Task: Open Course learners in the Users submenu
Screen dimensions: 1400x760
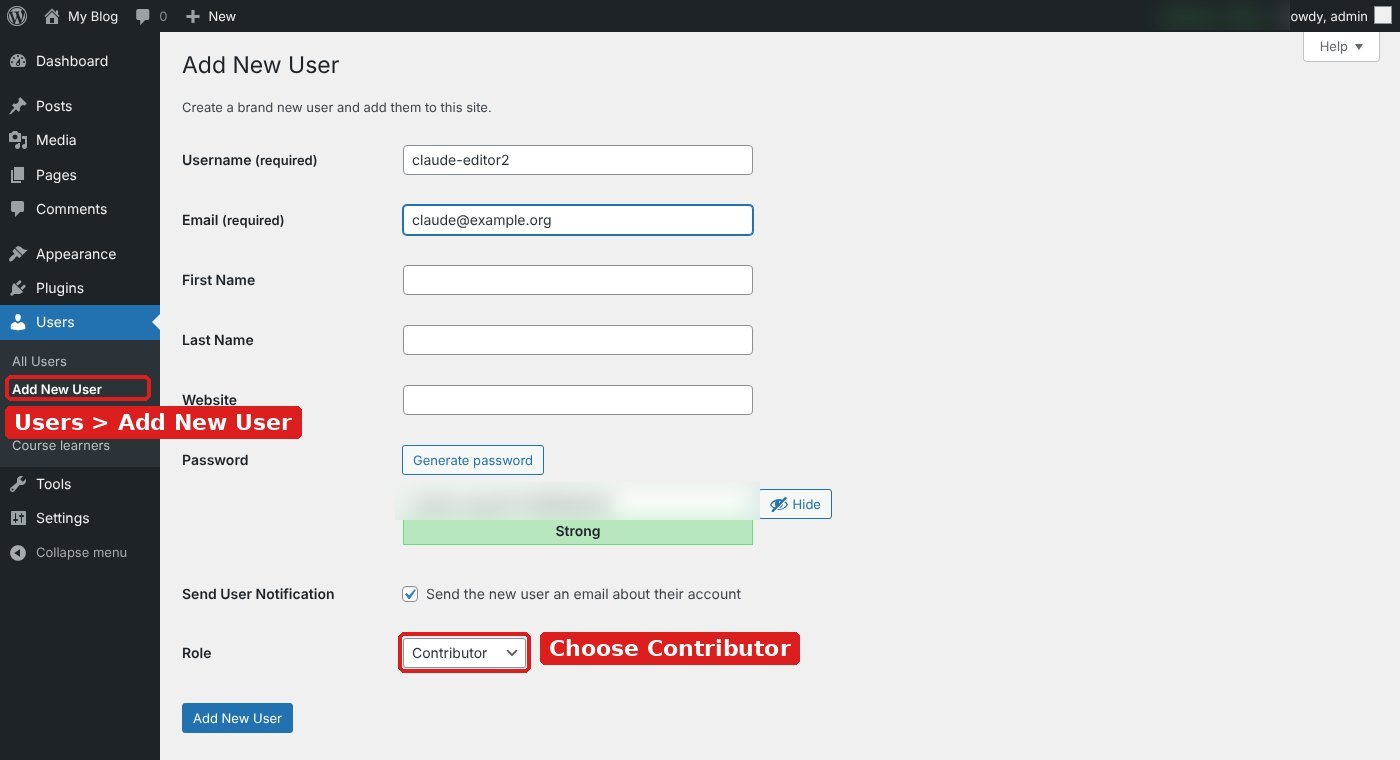Action: point(61,446)
